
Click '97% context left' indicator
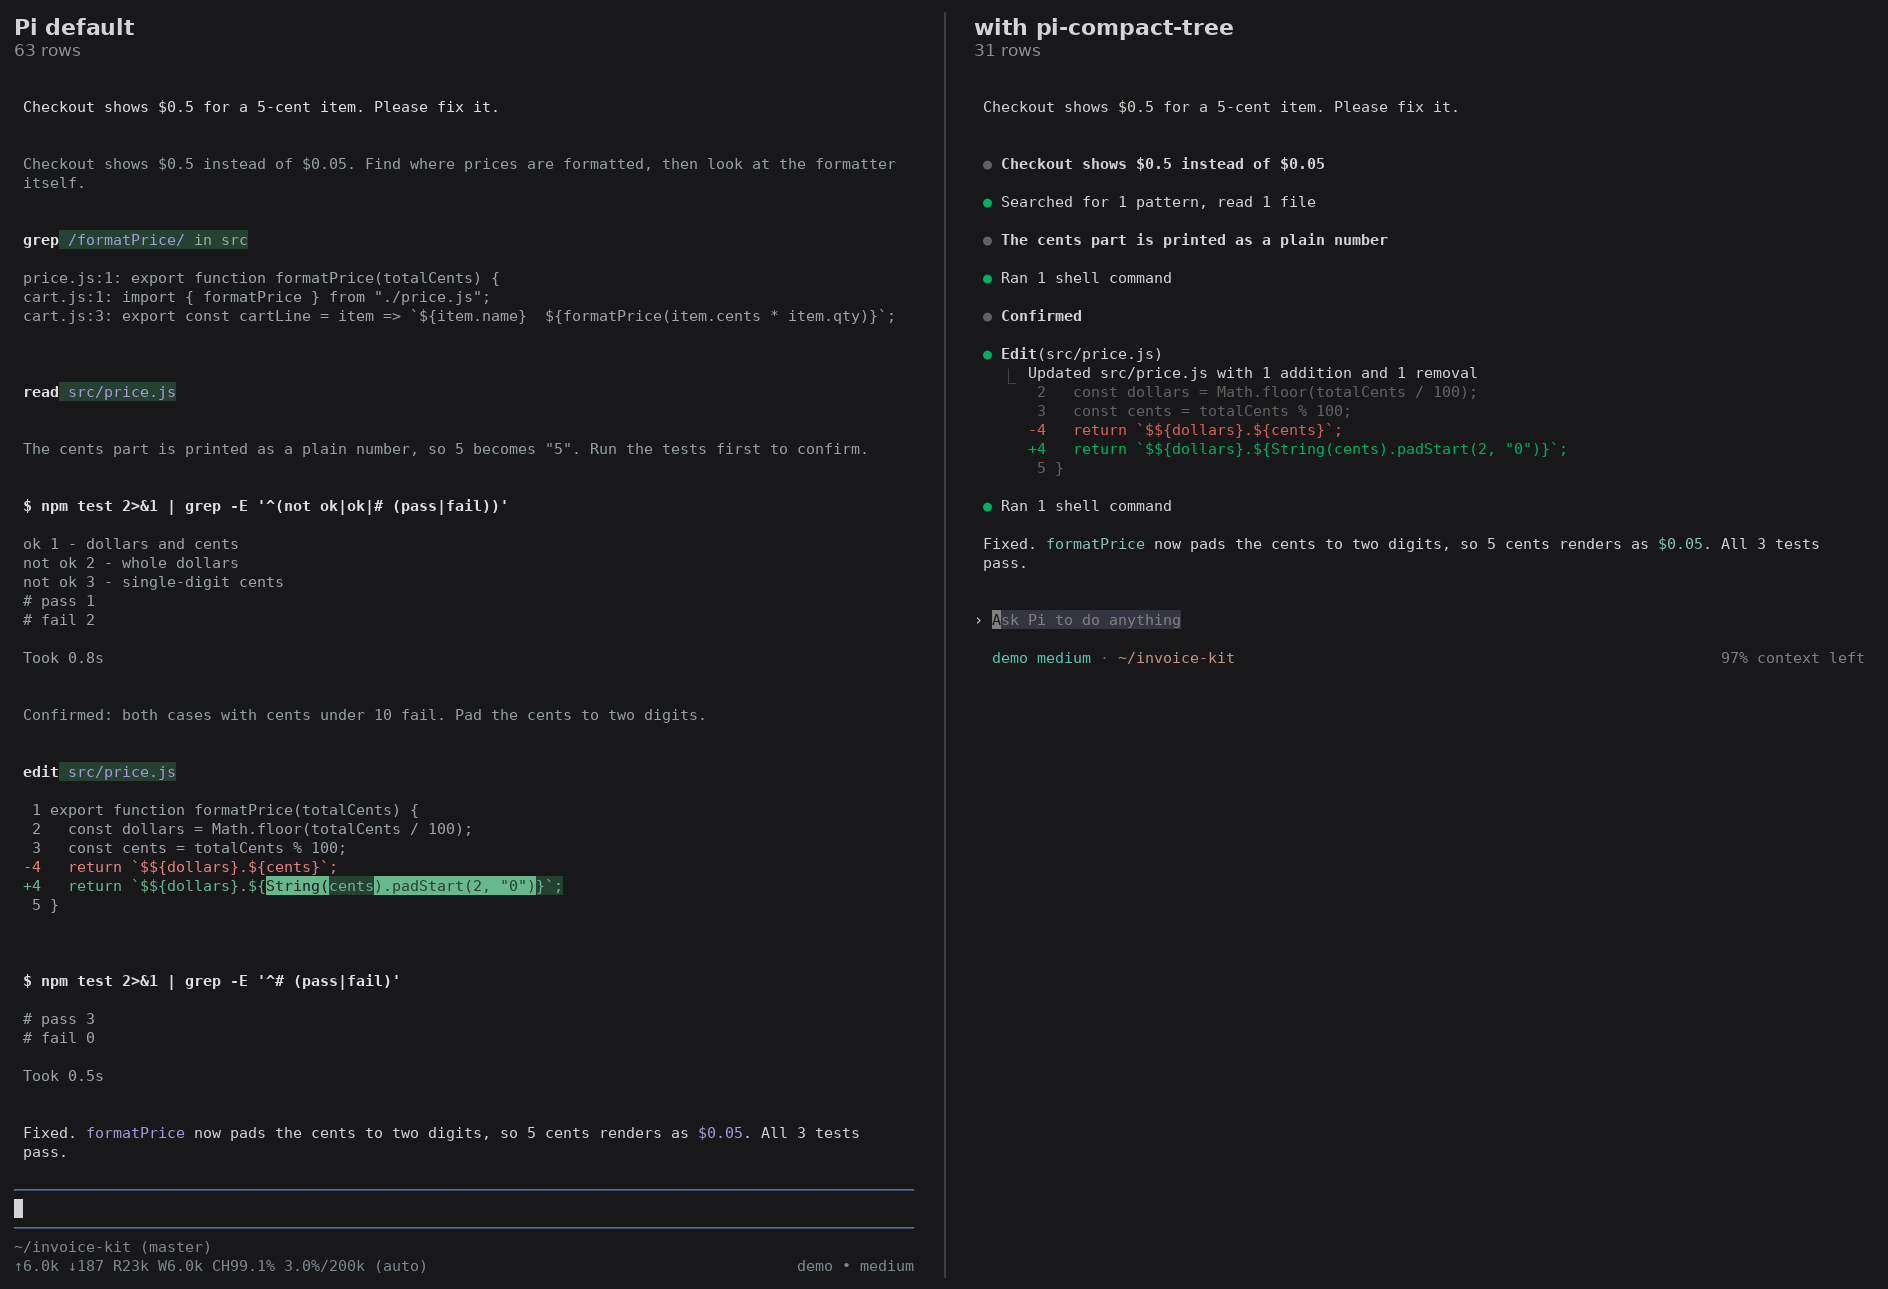(1792, 658)
